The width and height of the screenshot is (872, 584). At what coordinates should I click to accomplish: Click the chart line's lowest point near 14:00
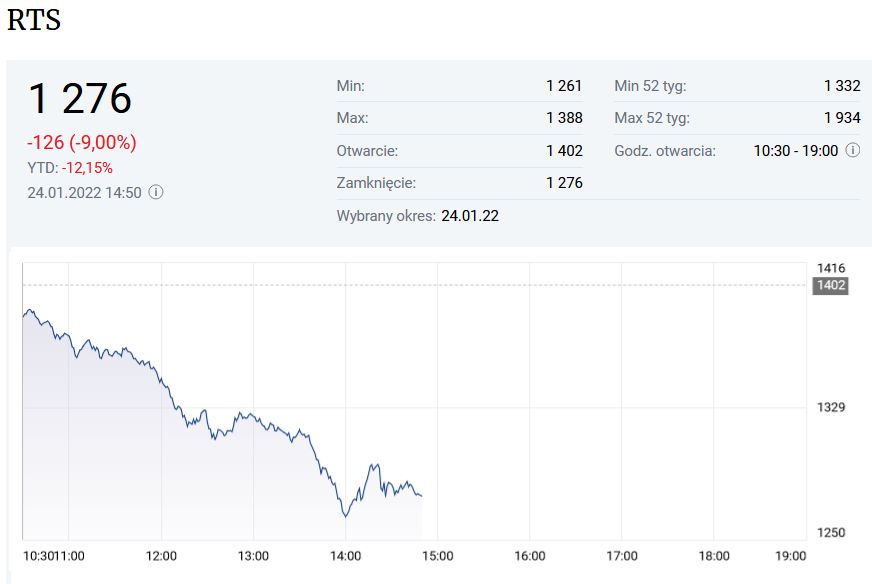click(346, 516)
